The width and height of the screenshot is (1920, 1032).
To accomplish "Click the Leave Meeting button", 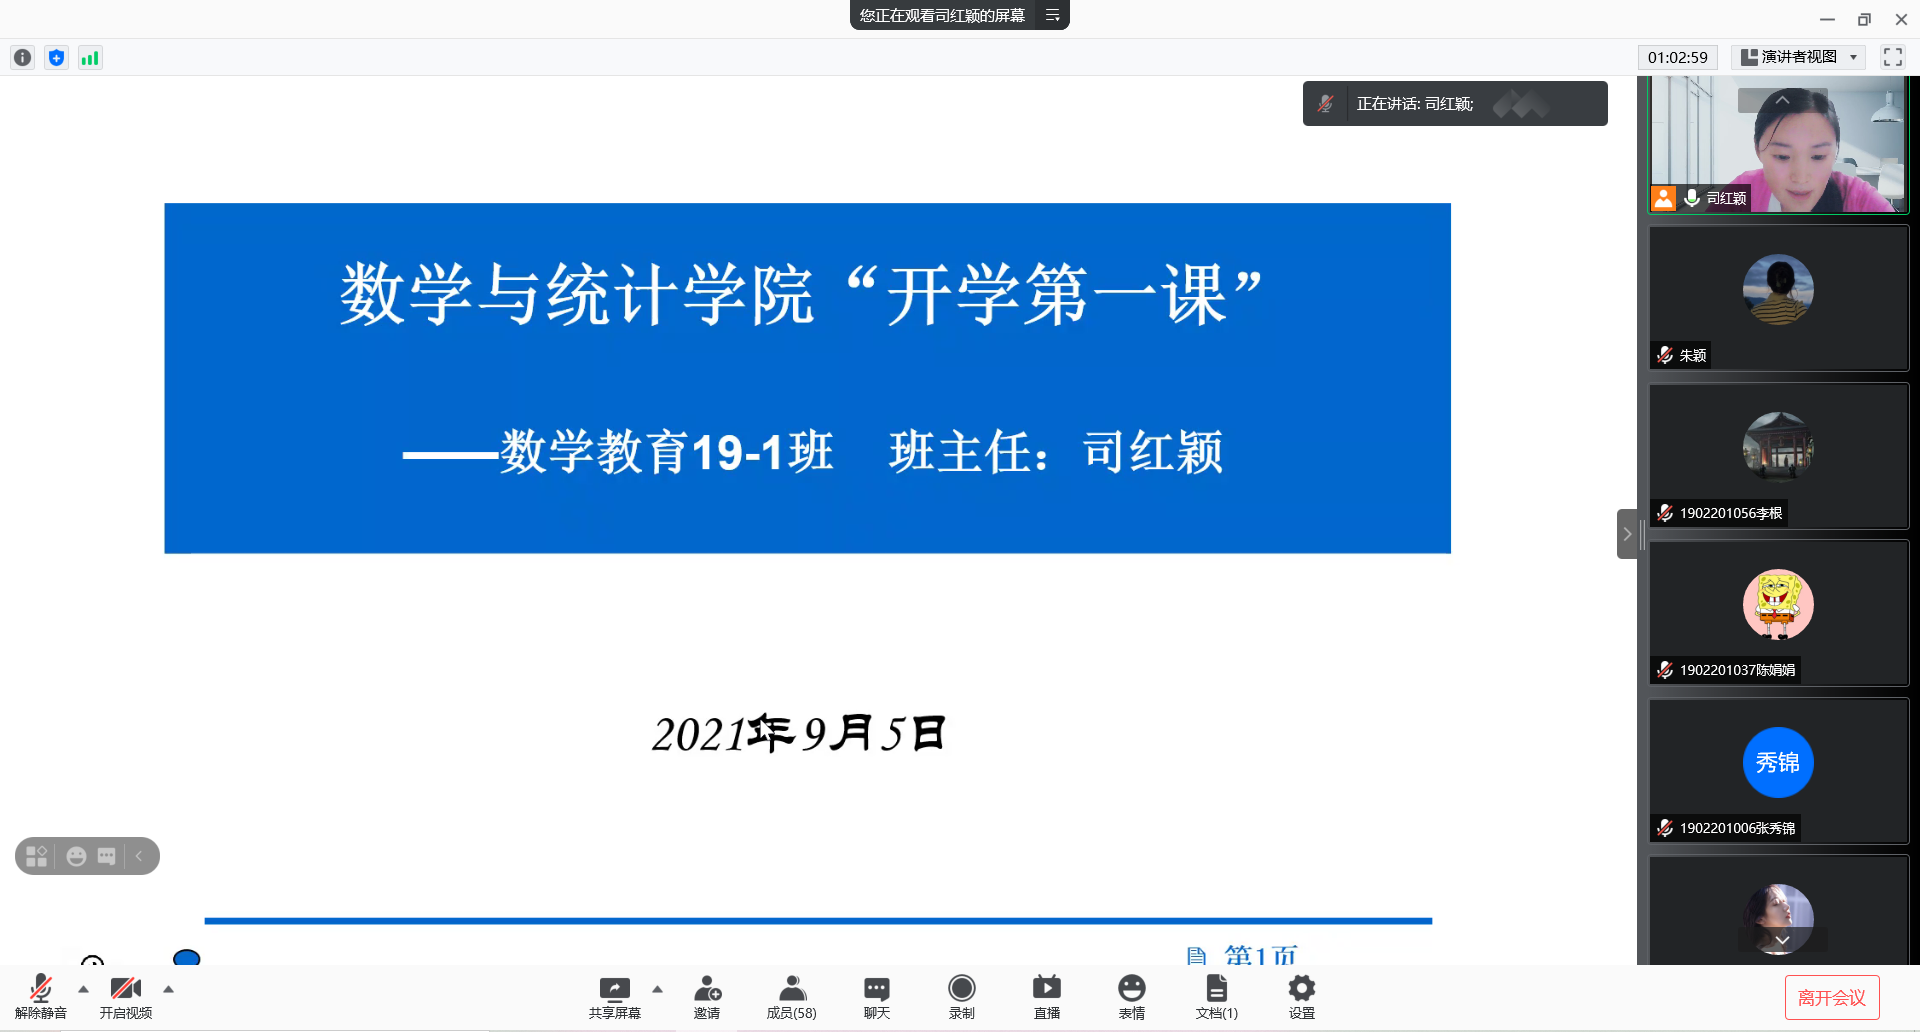I will (x=1831, y=997).
